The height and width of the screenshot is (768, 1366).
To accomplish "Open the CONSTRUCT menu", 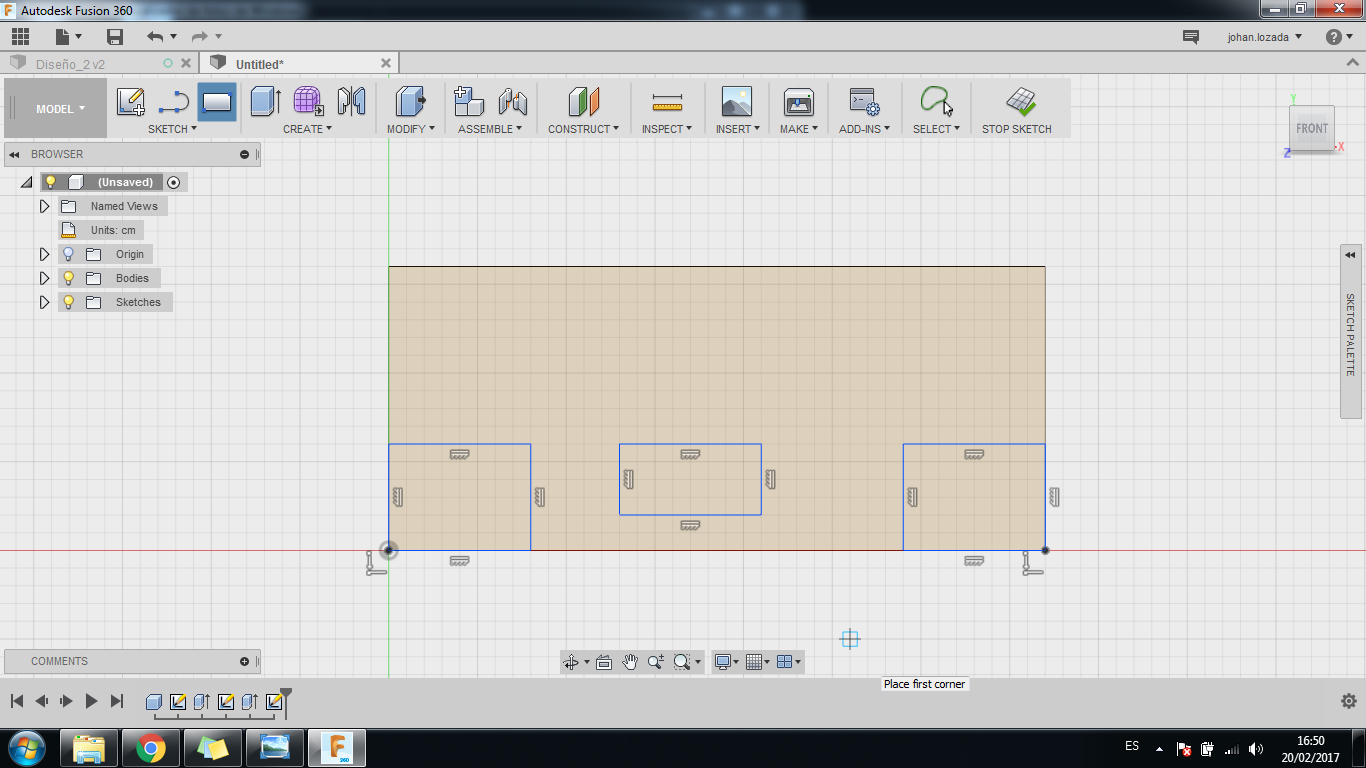I will coord(583,129).
